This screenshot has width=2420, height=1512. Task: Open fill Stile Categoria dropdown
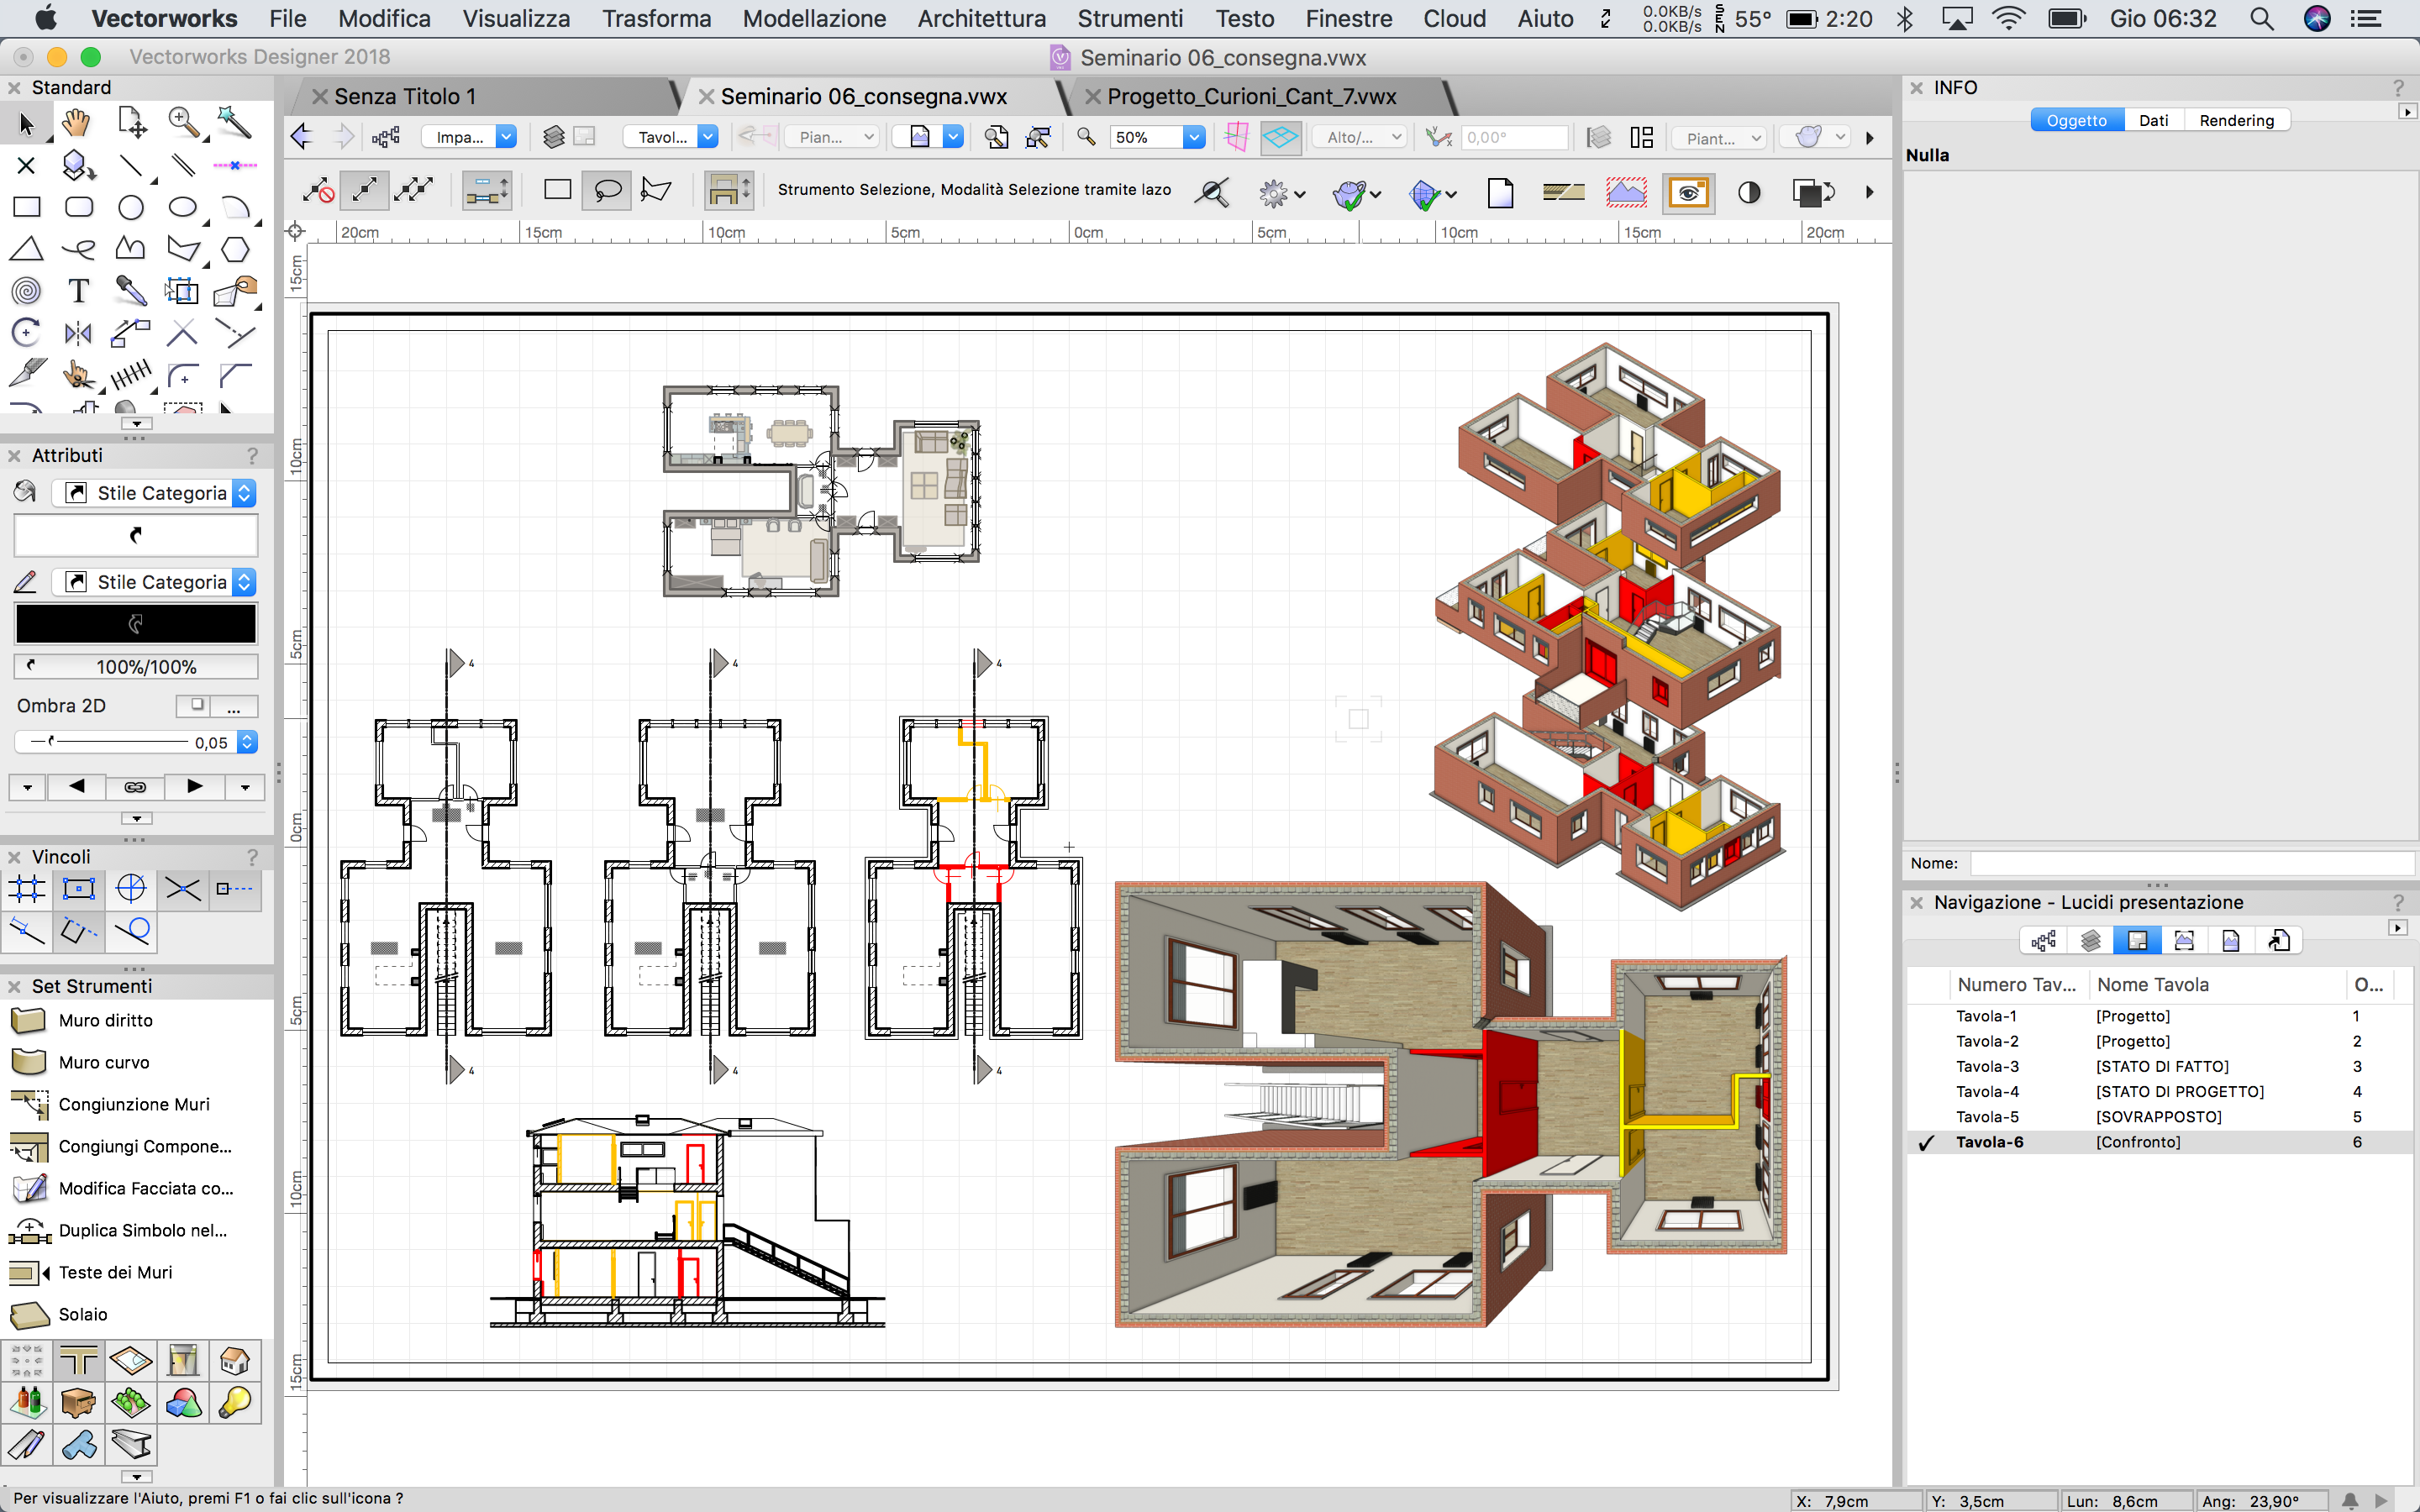(x=244, y=493)
